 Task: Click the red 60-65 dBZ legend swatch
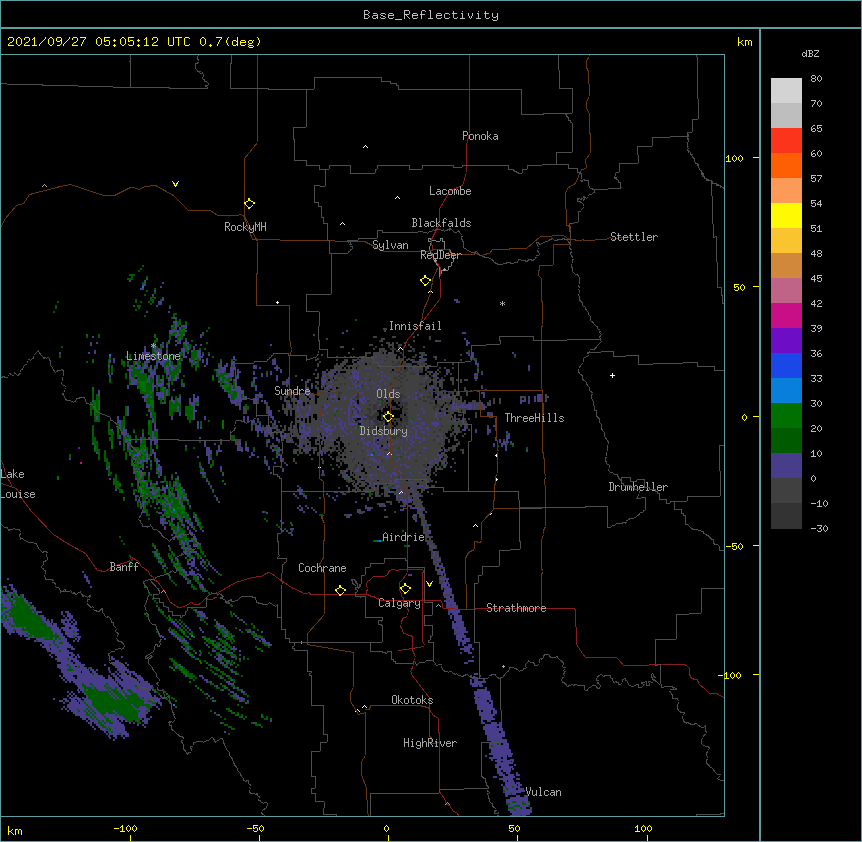786,141
